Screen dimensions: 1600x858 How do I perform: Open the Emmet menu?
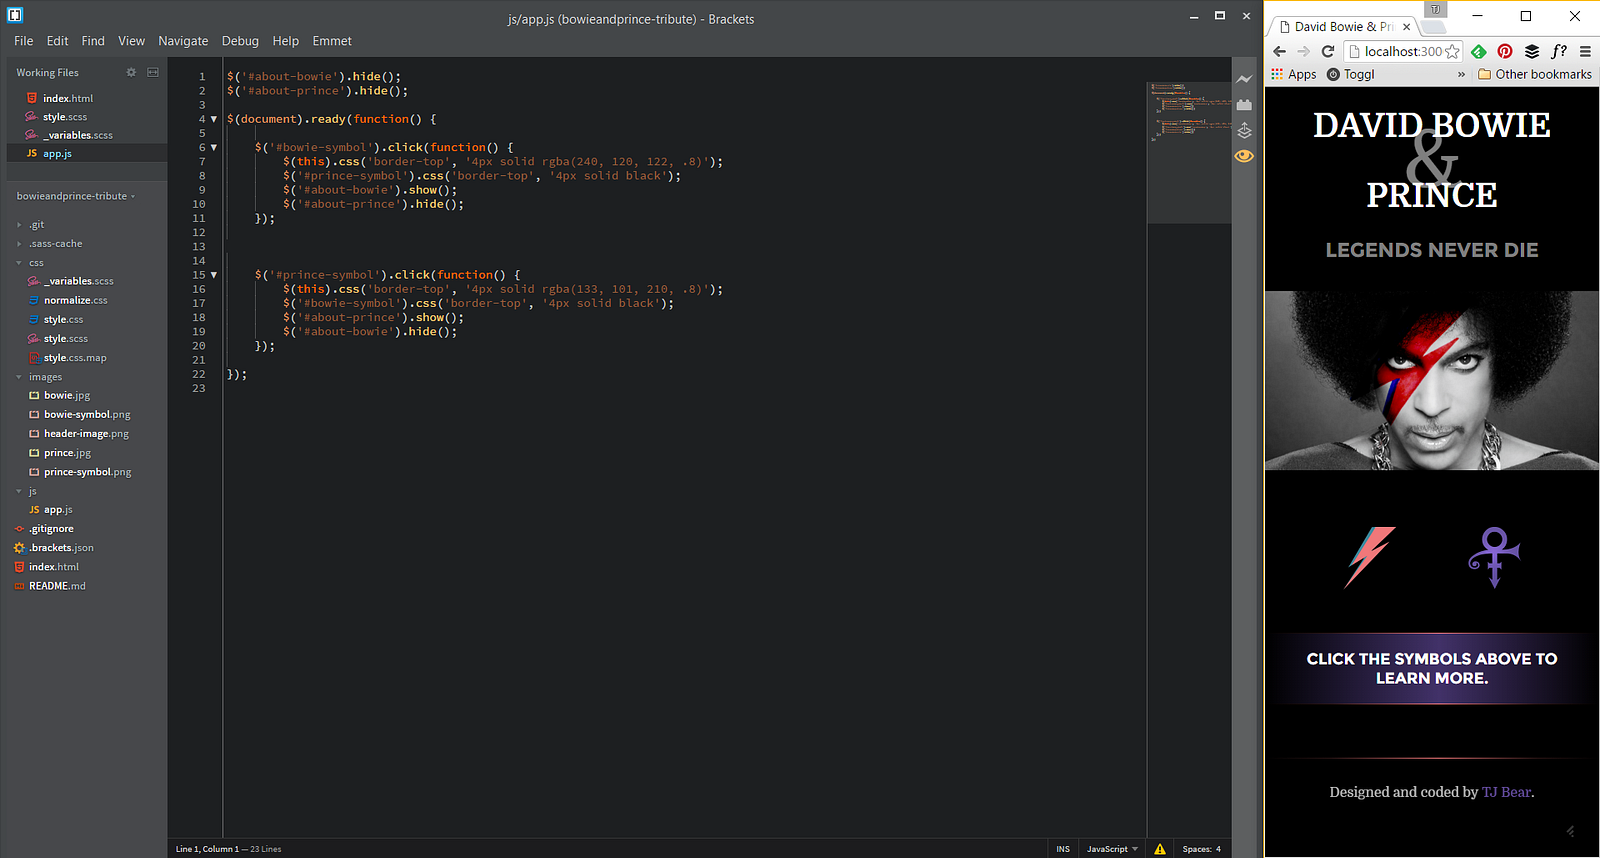(x=332, y=41)
